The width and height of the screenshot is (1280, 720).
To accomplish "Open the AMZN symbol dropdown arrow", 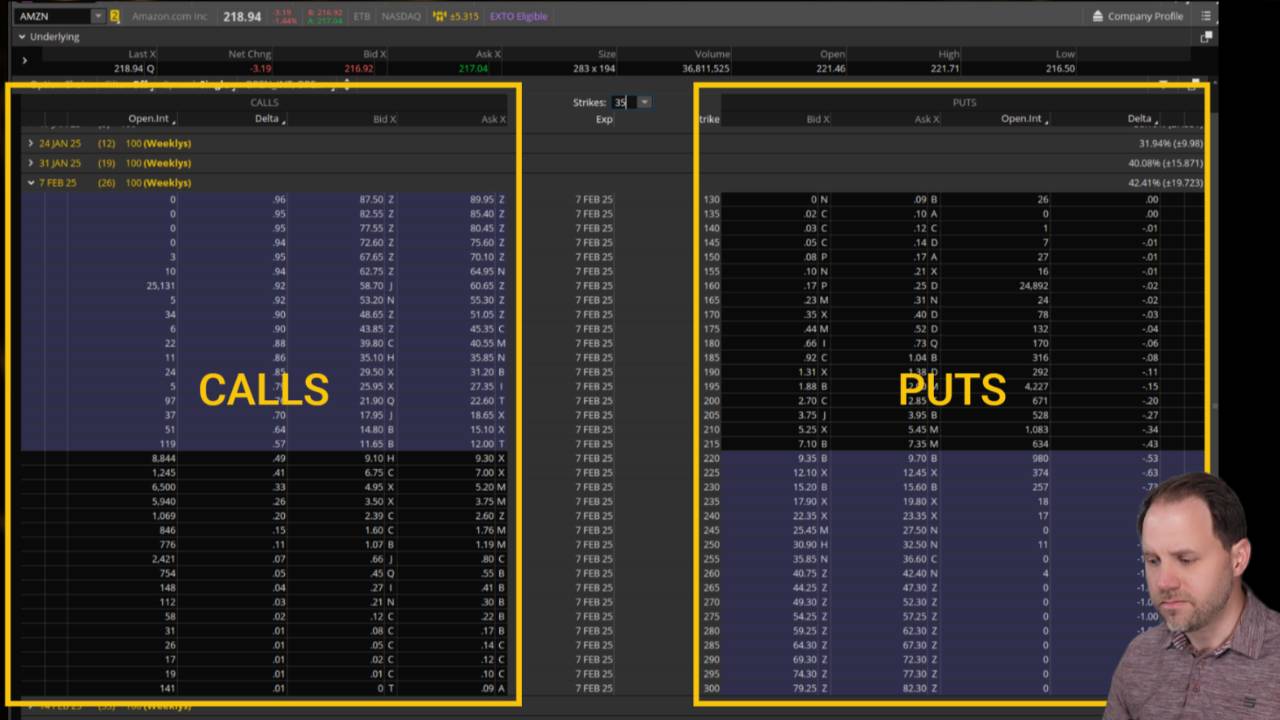I will point(98,16).
